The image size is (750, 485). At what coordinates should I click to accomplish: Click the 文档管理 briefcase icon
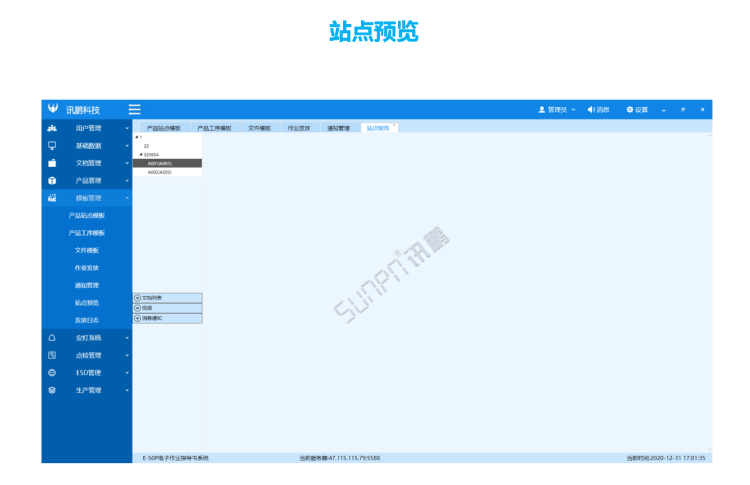pos(52,163)
